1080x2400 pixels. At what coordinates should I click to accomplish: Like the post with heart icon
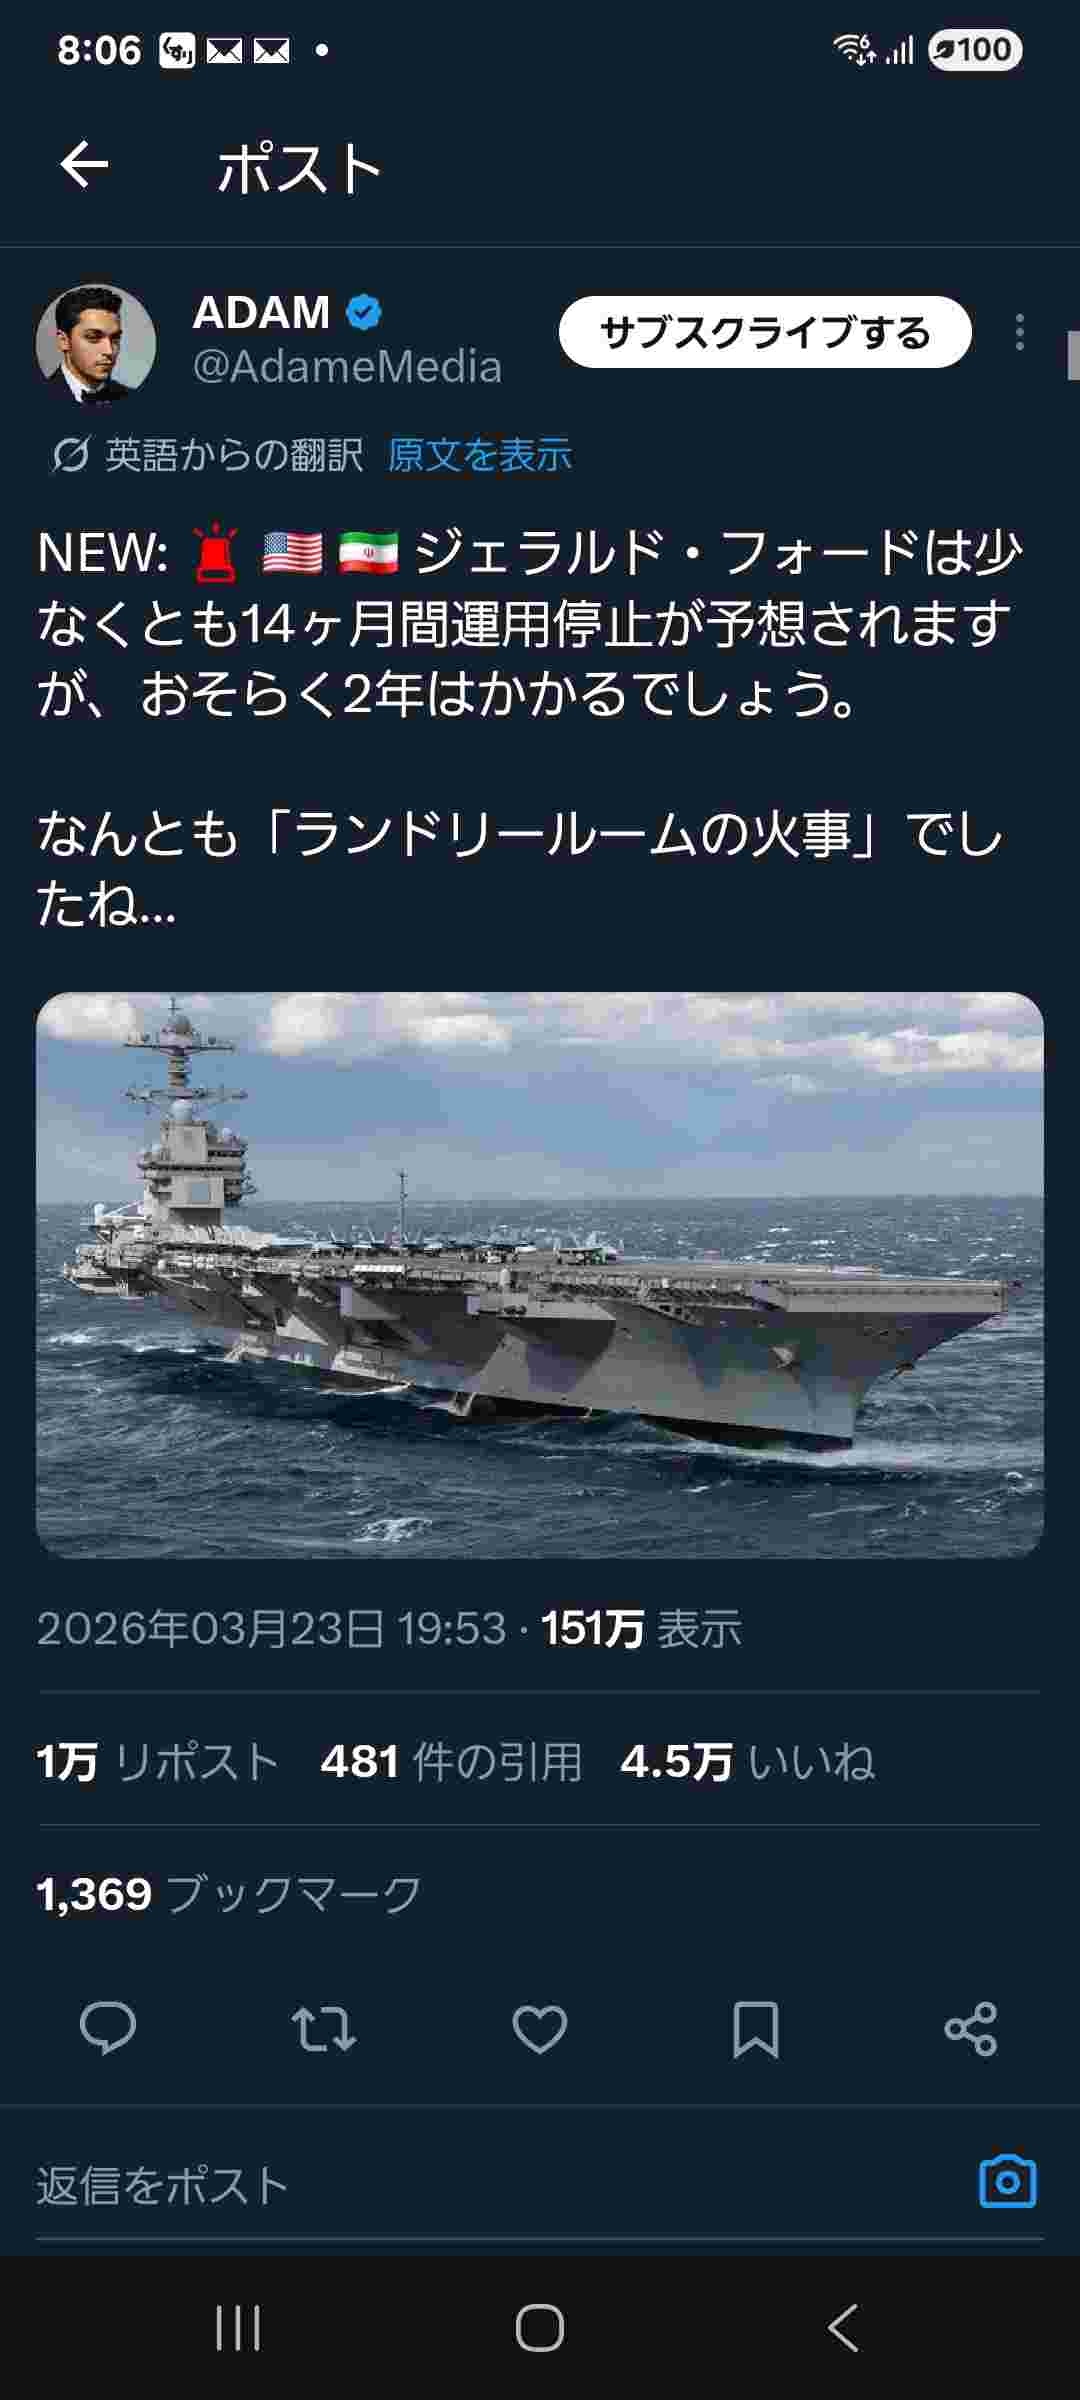point(540,2029)
